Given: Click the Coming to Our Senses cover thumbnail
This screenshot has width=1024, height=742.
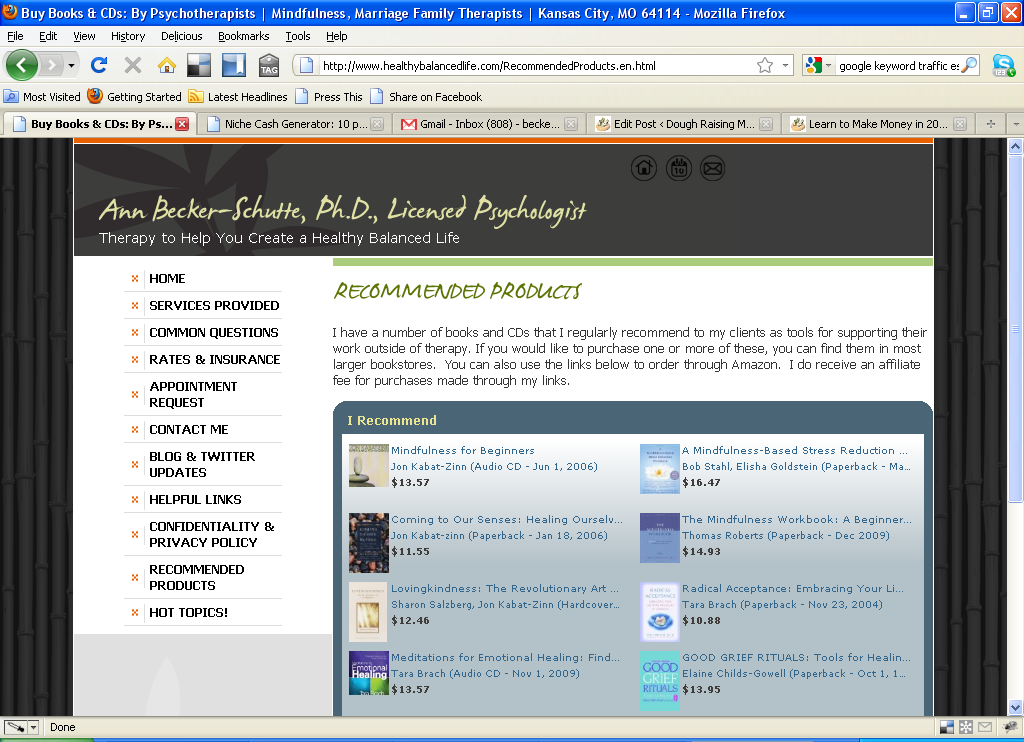Looking at the screenshot, I should point(369,543).
